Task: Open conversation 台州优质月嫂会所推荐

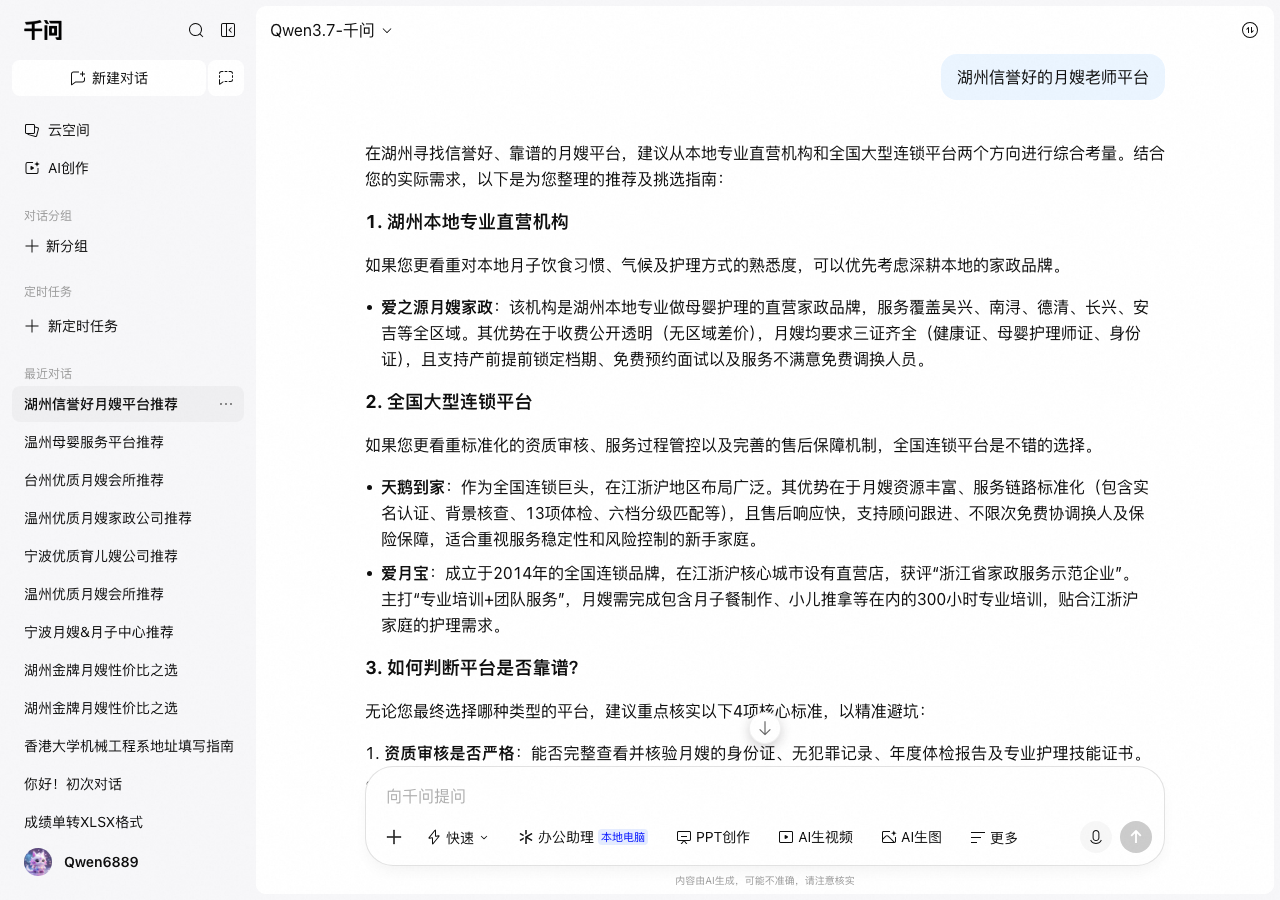Action: 128,480
